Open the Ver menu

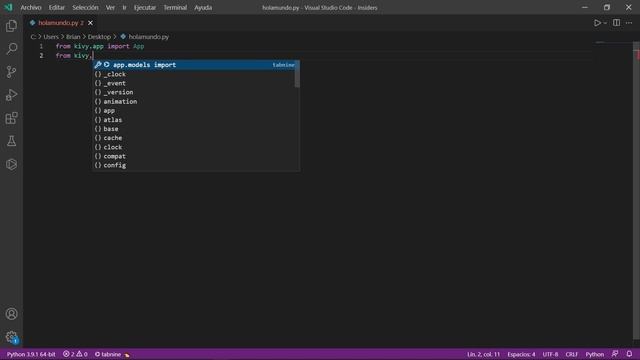point(110,7)
